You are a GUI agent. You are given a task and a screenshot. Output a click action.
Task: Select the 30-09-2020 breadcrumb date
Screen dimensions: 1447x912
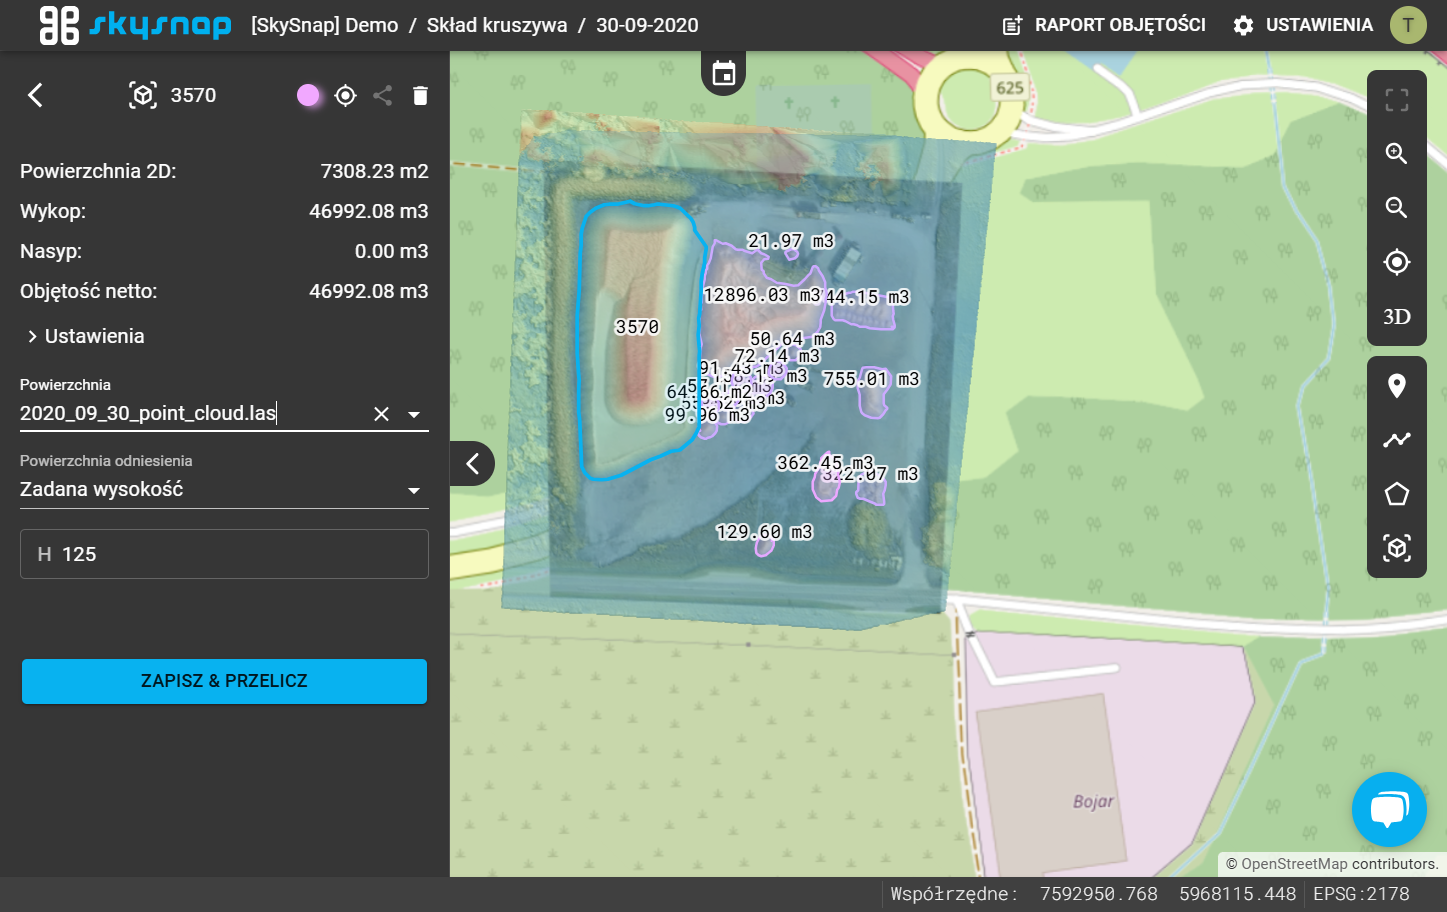tap(647, 25)
